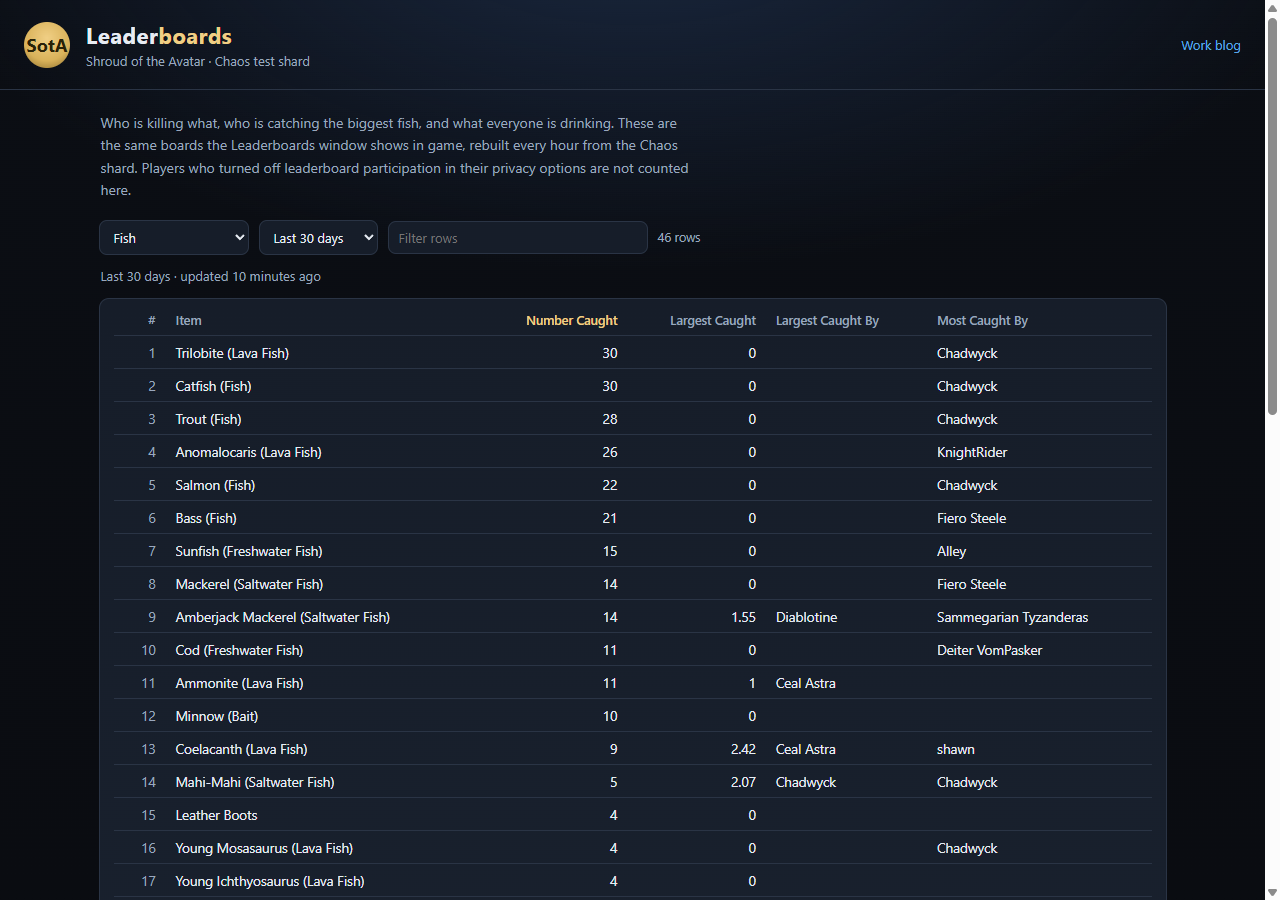Screen dimensions: 1280x900
Task: Click Ammonite (Lava Fish) item
Action: click(239, 683)
